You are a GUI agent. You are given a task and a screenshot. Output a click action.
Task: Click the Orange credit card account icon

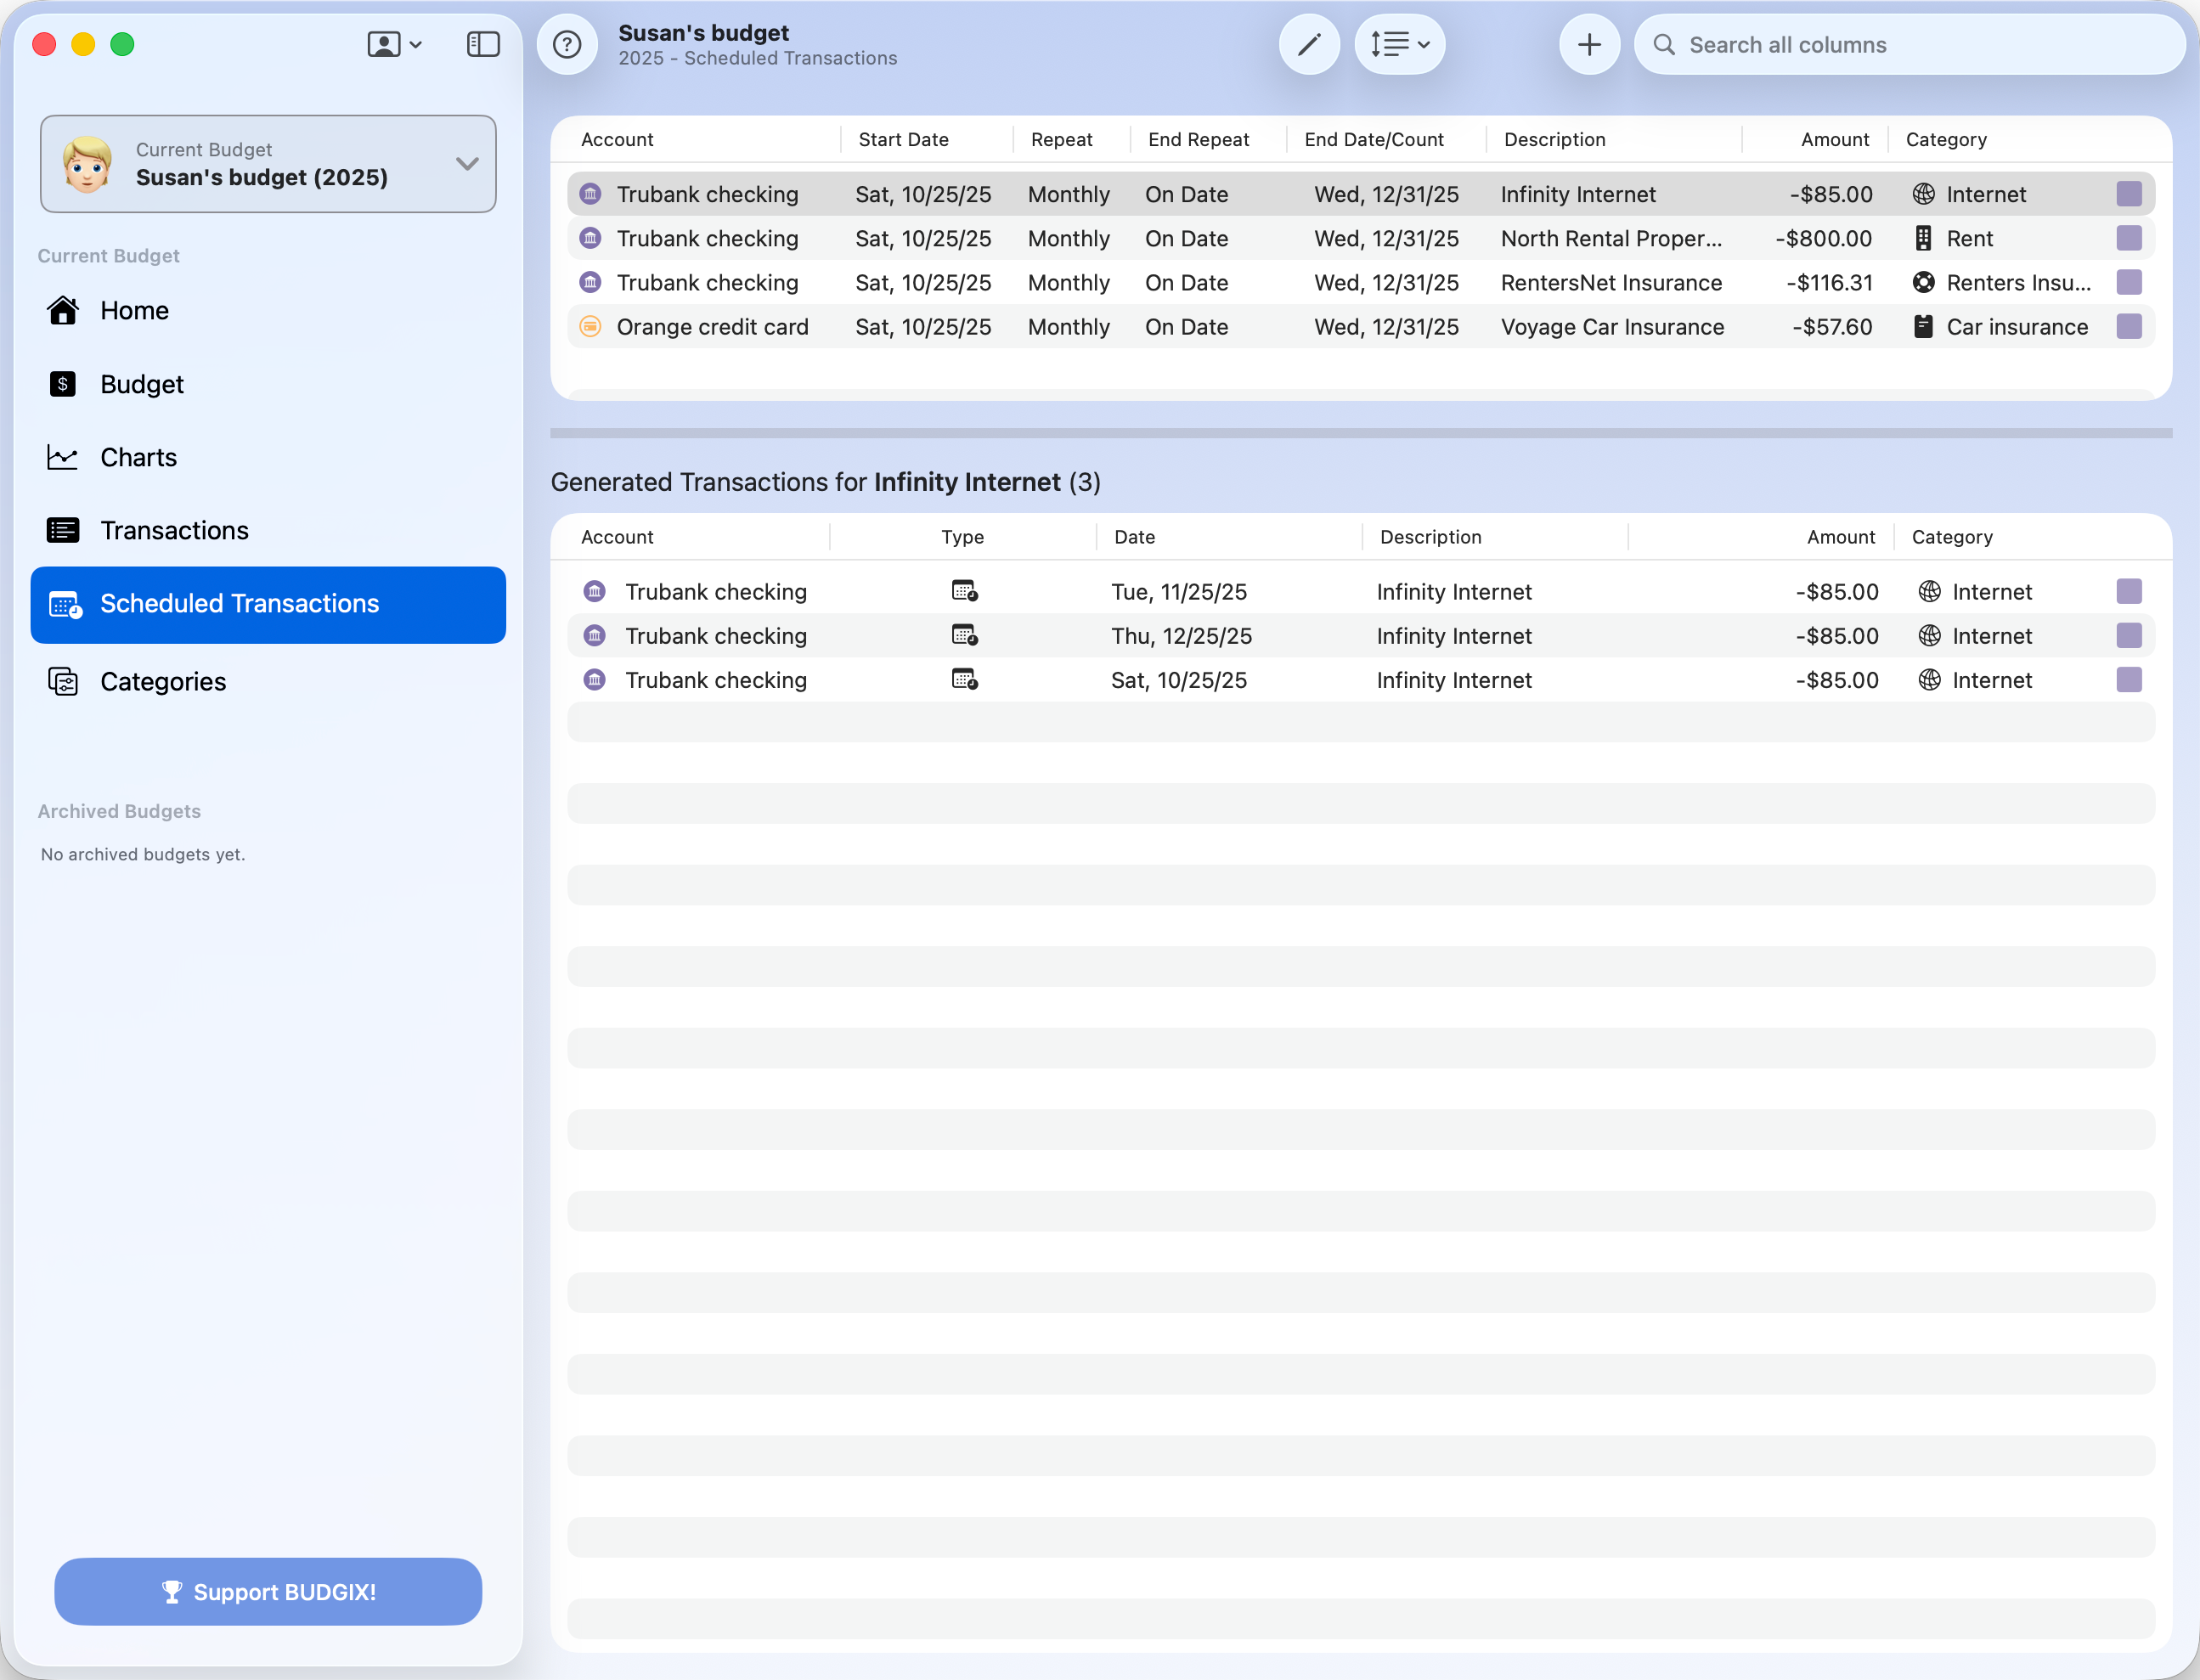click(x=591, y=327)
